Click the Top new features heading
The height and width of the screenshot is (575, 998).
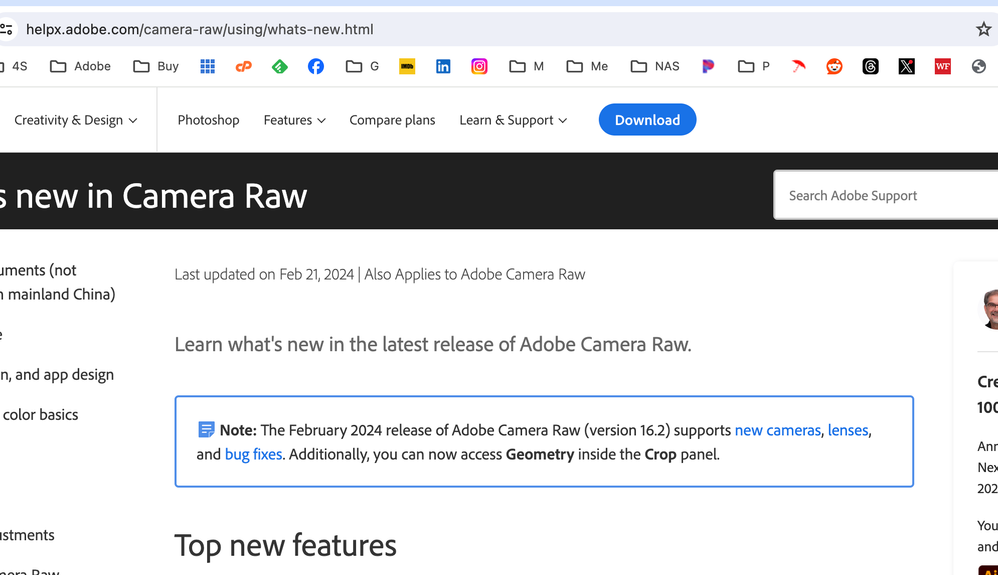[x=285, y=546]
